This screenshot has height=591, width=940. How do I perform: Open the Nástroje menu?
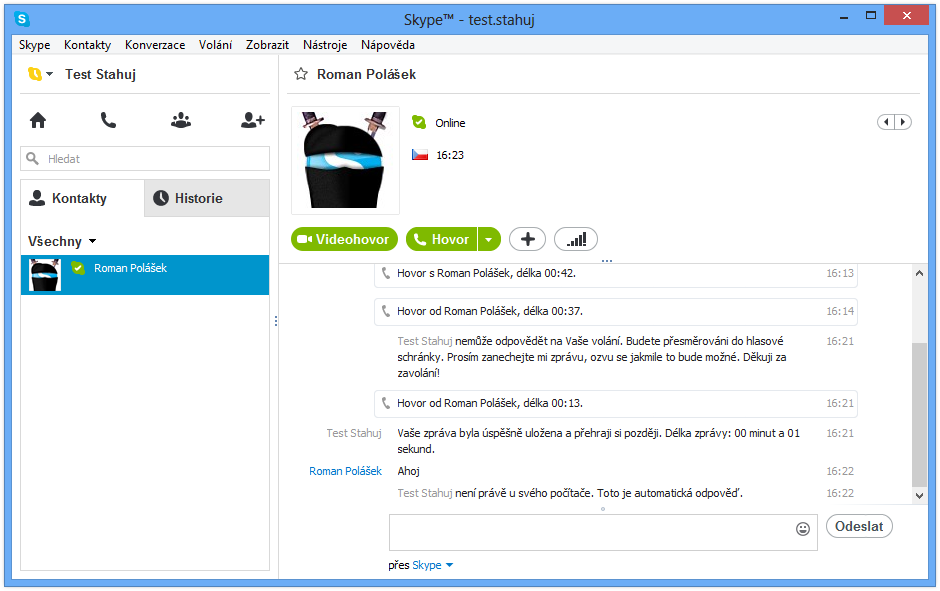(x=325, y=45)
